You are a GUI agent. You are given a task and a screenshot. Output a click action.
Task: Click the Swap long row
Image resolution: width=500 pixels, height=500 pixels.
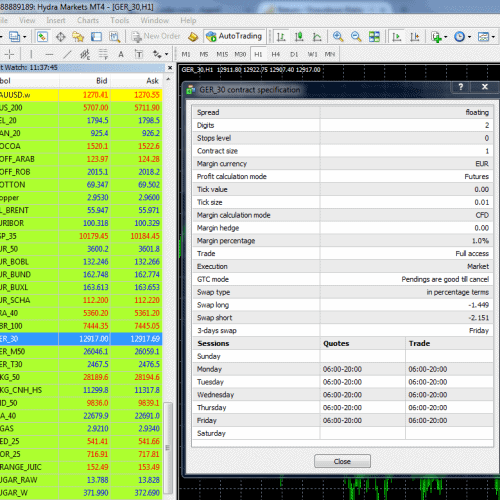343,305
